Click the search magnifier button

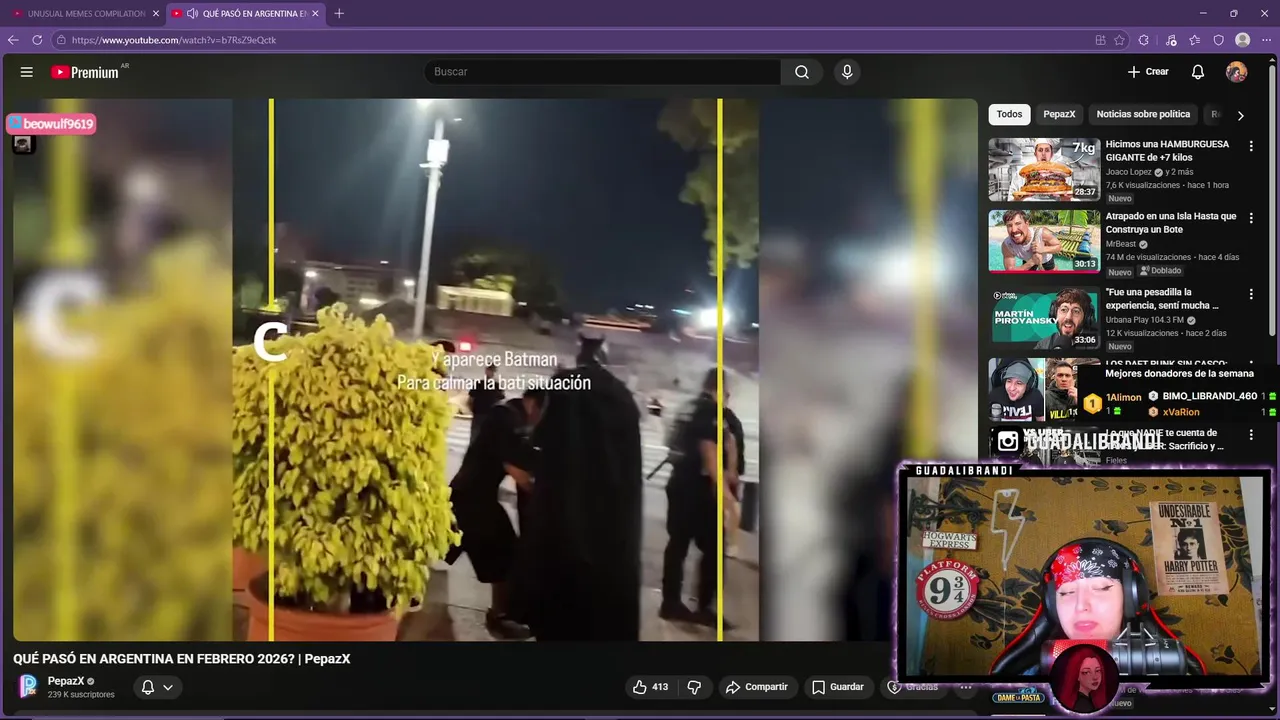pos(802,72)
